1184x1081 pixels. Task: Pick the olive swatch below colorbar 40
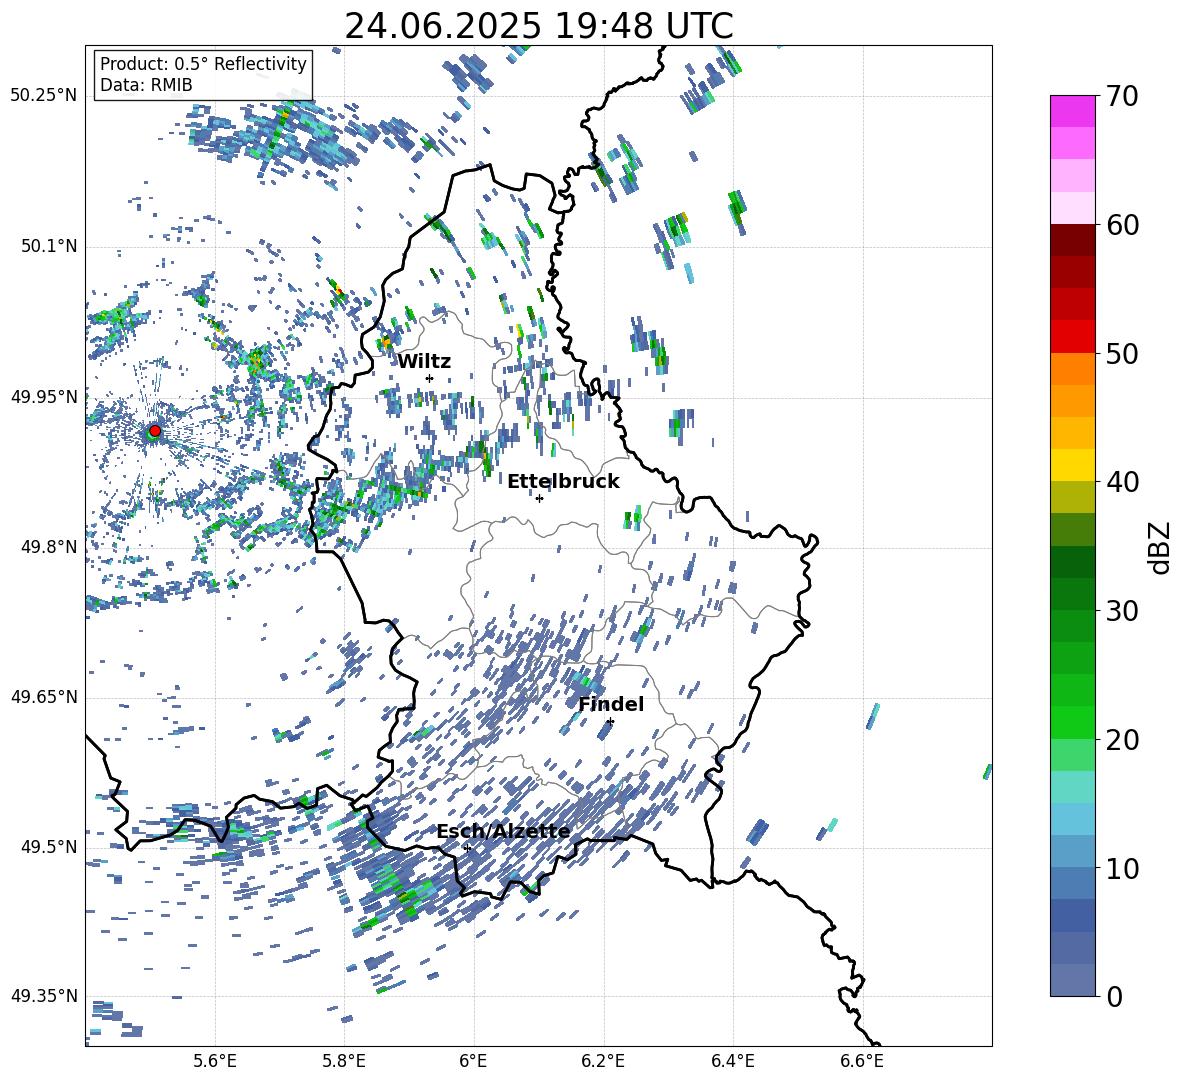click(x=1072, y=497)
